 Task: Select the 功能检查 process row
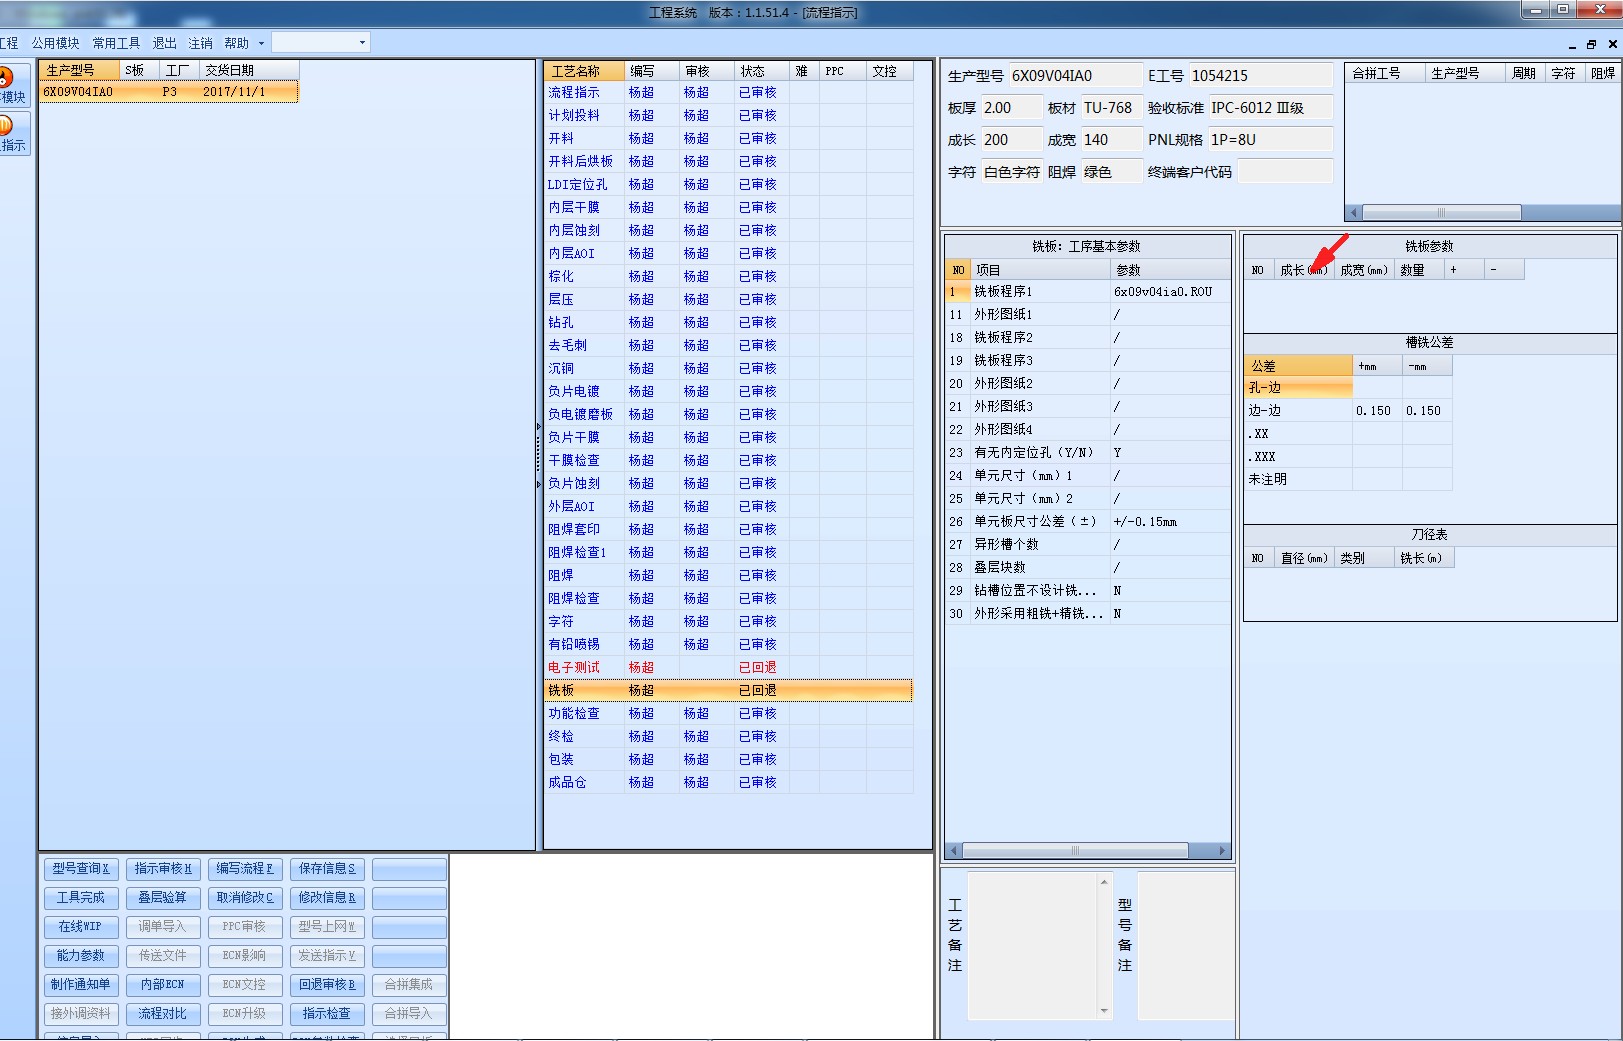pos(728,713)
